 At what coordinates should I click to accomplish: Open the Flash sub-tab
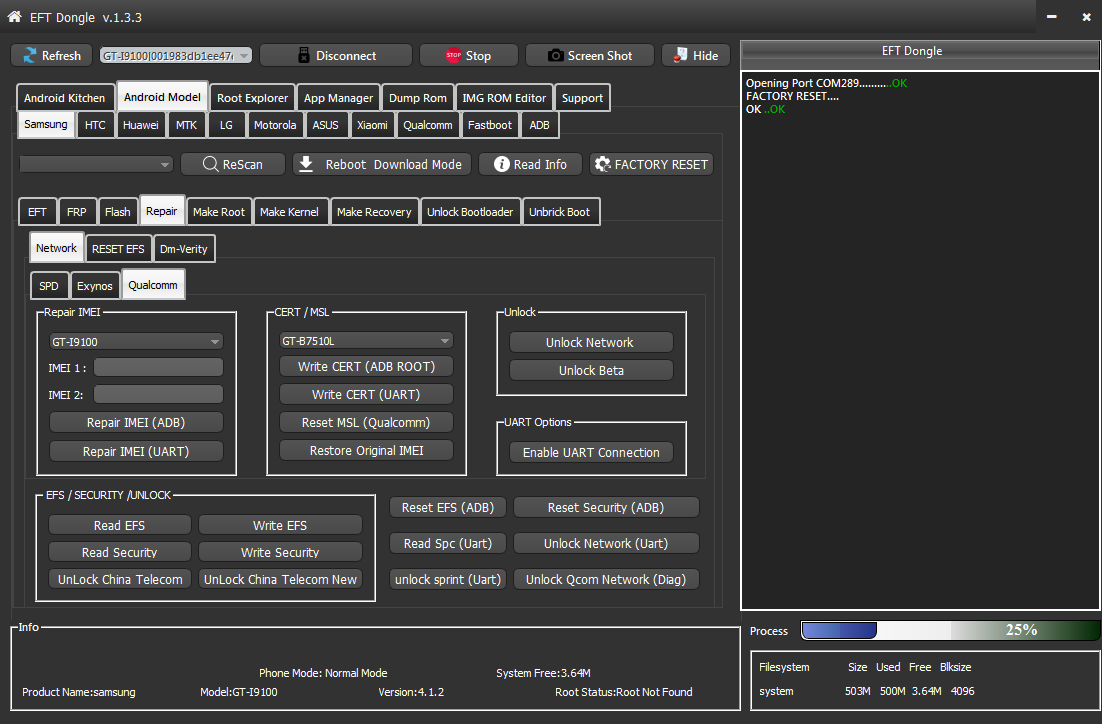117,212
